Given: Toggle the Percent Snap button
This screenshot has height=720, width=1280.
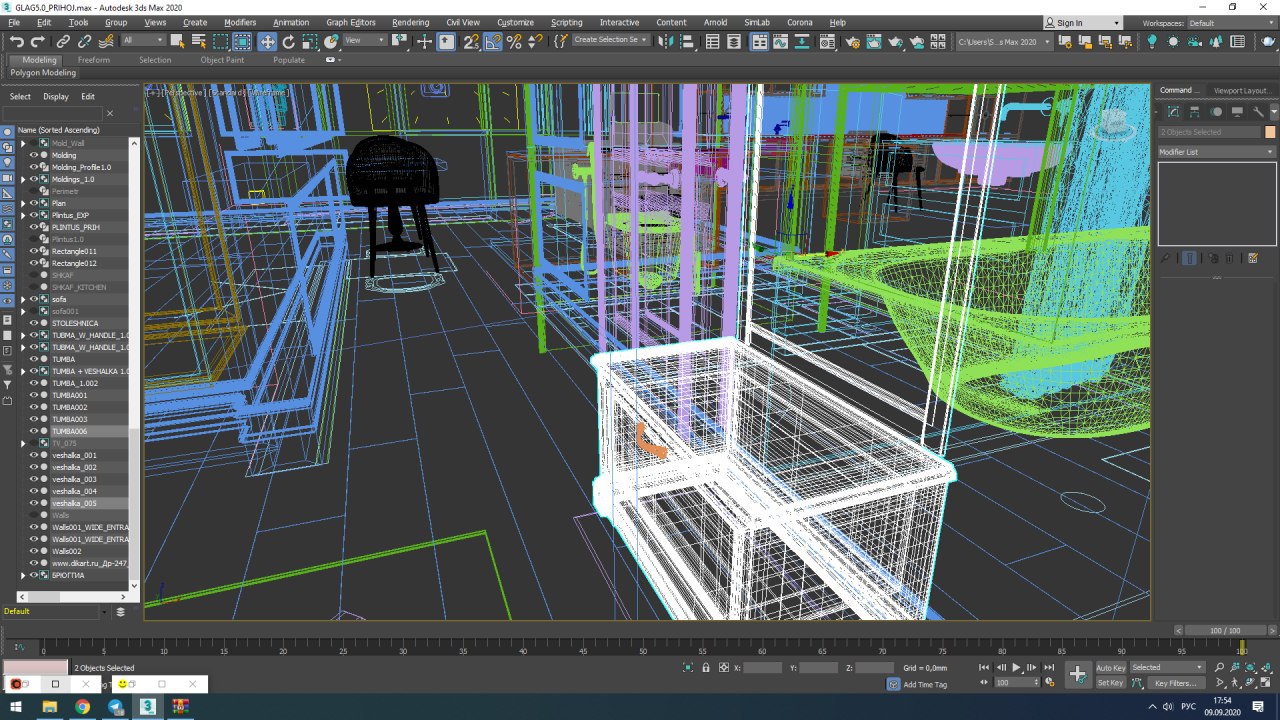Looking at the screenshot, I should click(x=514, y=41).
